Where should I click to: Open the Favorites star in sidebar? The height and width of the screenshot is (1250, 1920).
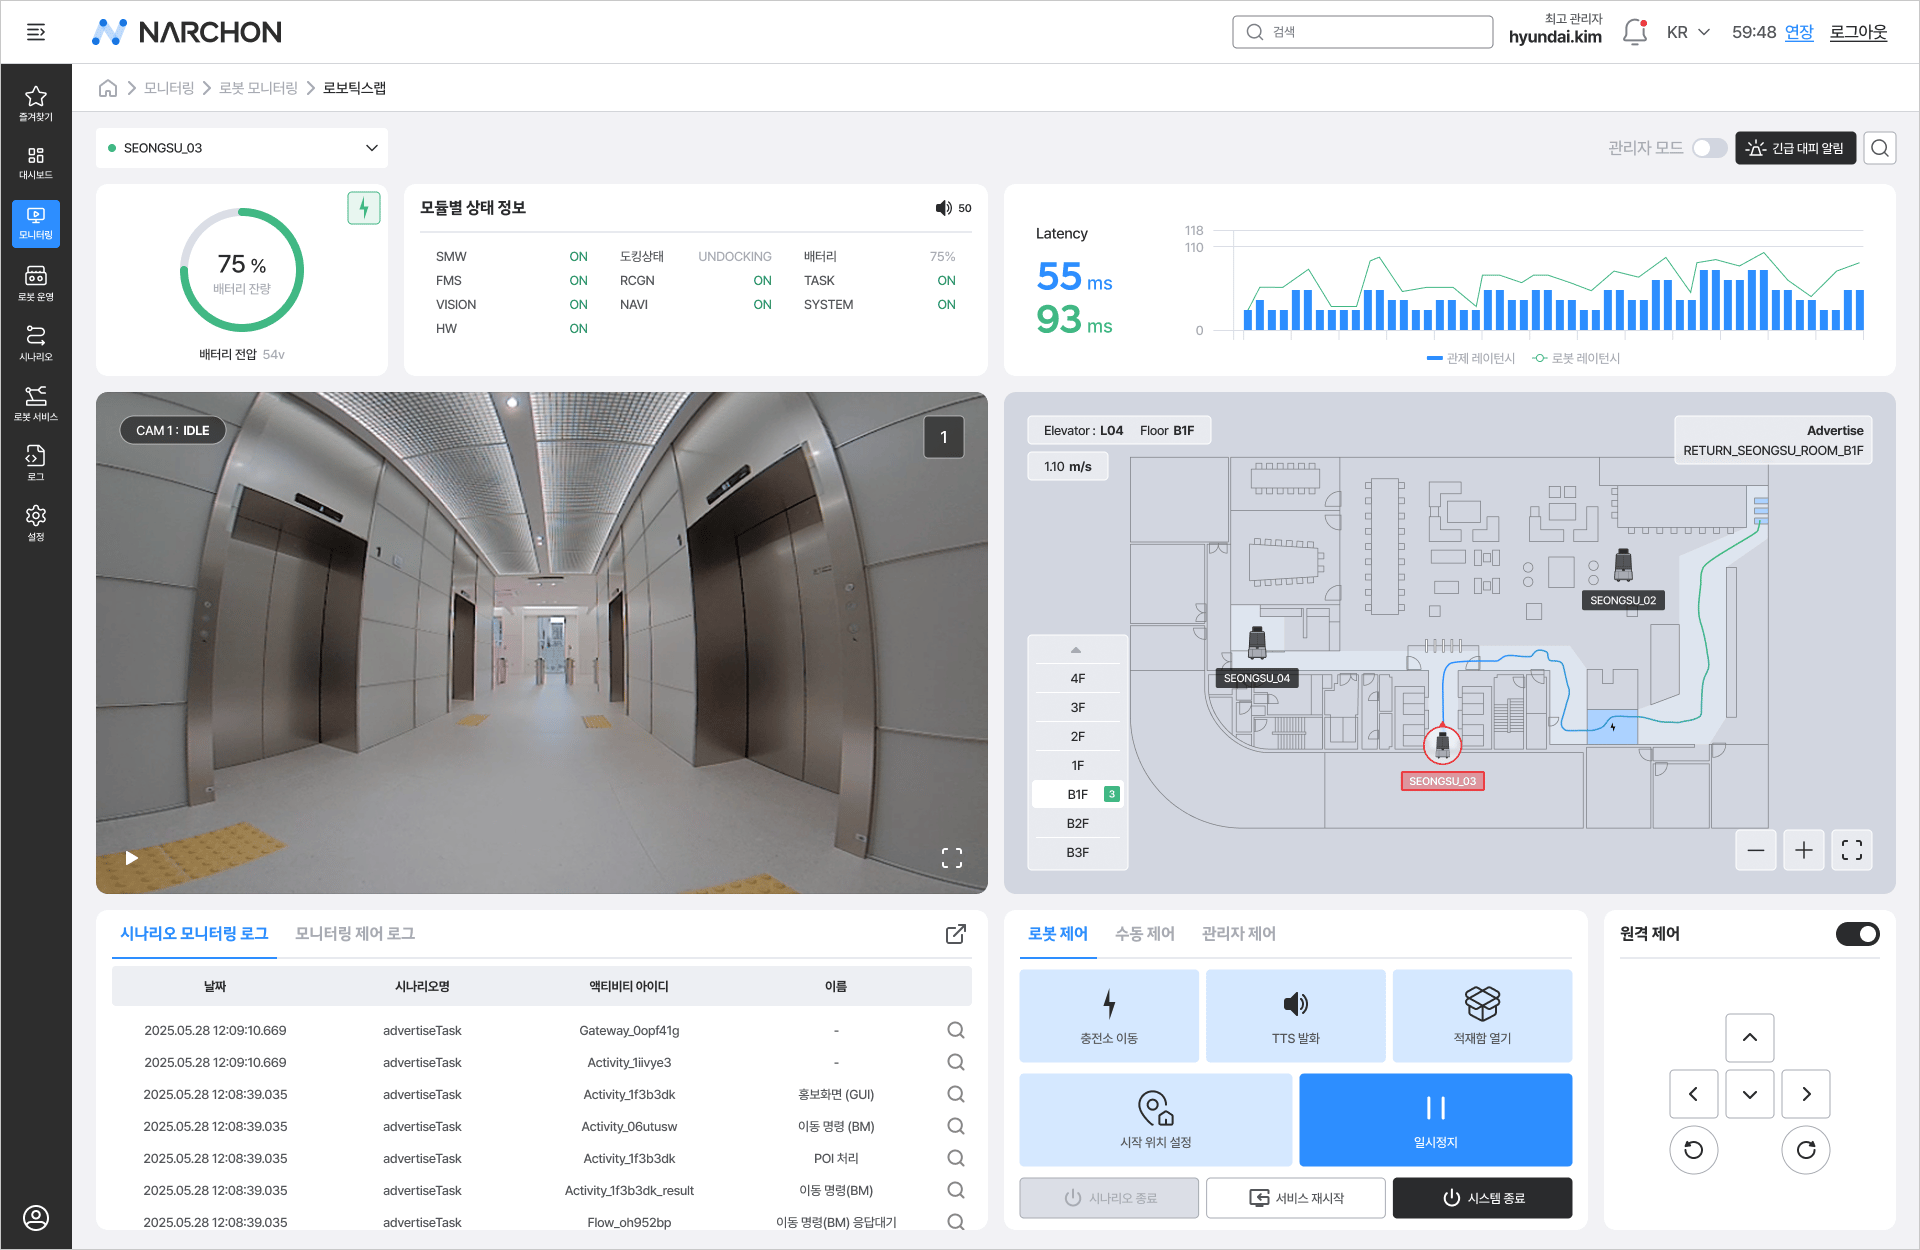(36, 103)
